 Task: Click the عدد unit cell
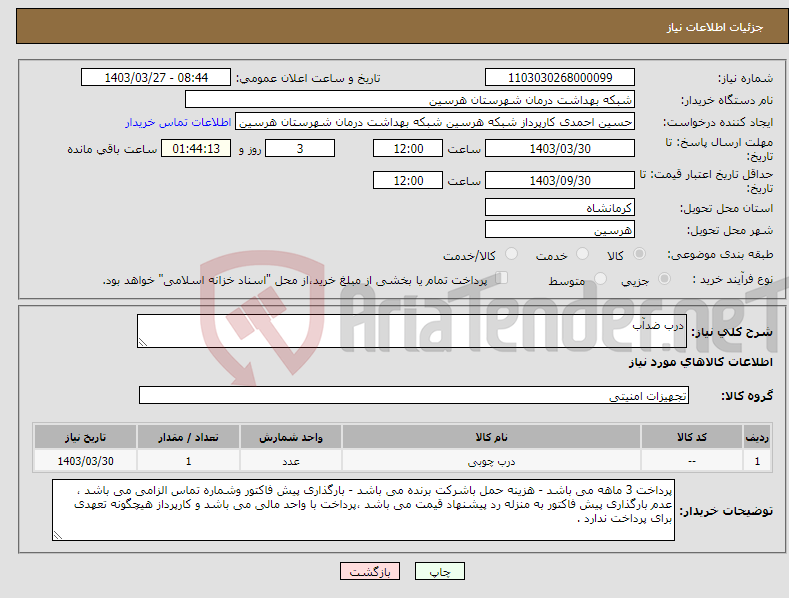(x=291, y=461)
